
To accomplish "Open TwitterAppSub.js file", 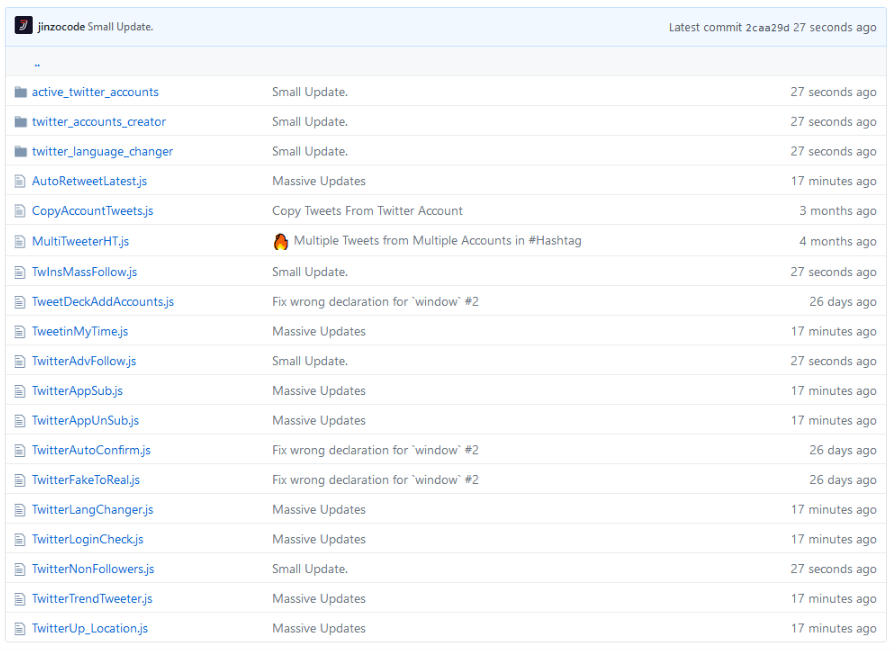I will (x=77, y=391).
